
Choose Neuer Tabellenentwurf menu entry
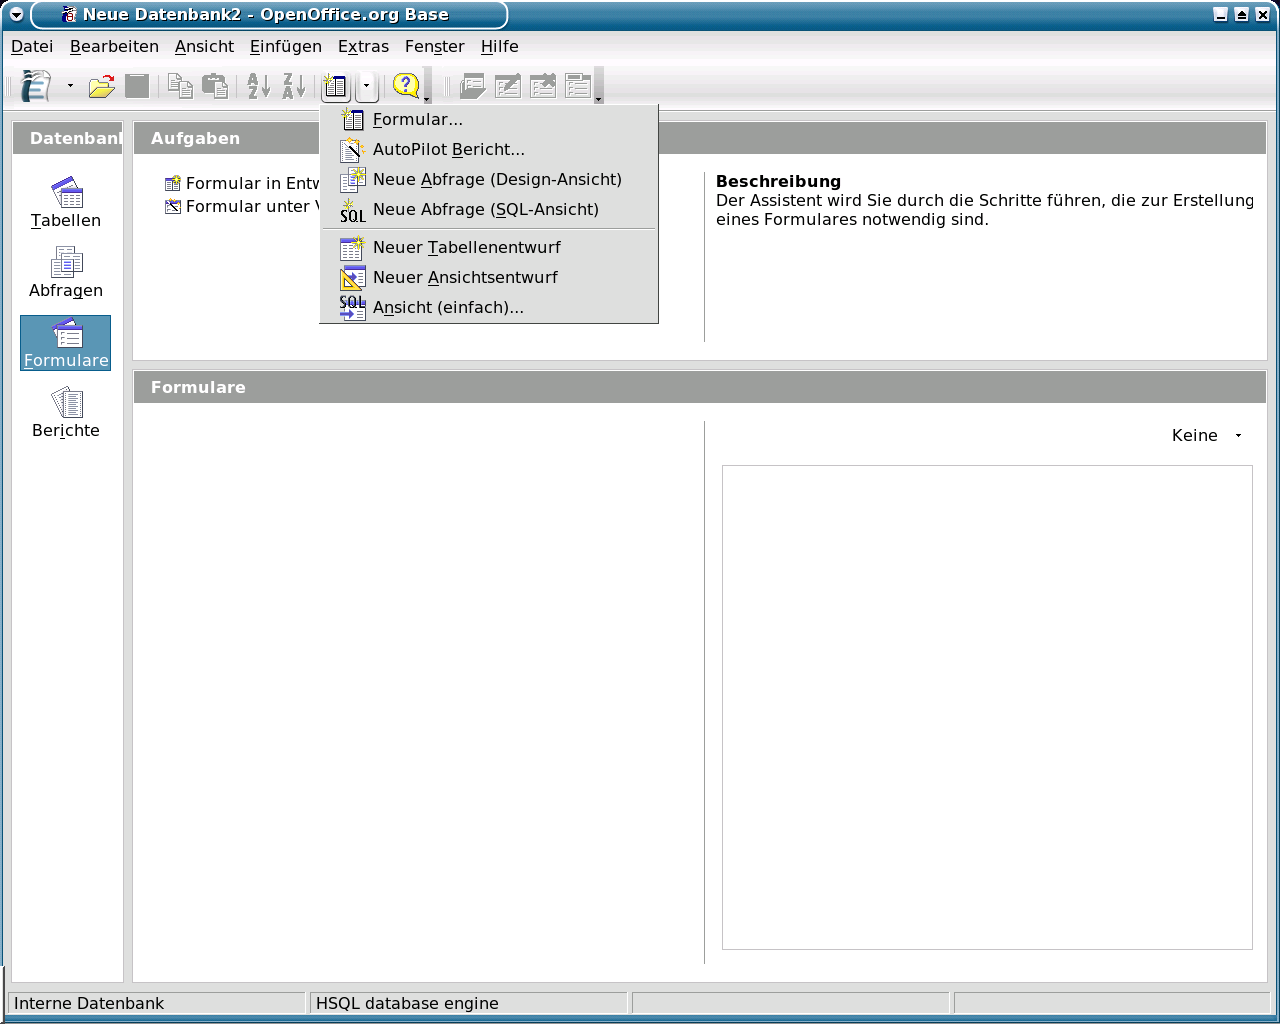tap(489, 247)
